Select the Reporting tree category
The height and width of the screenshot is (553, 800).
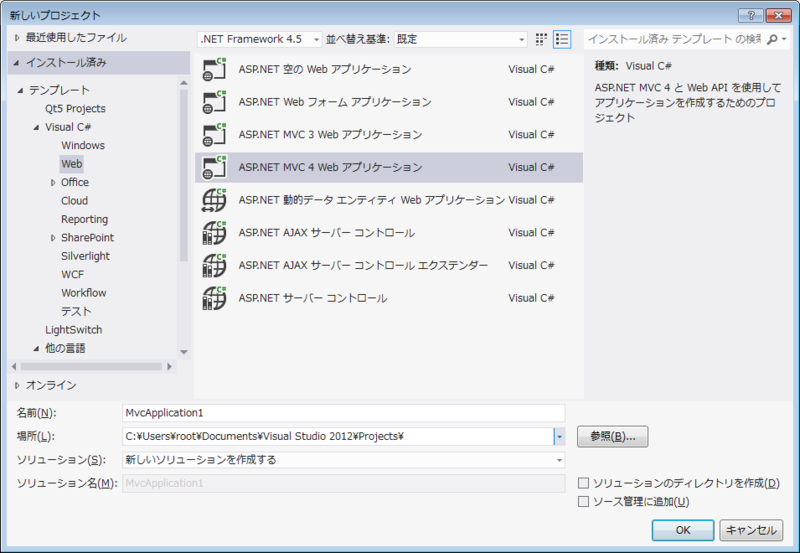[x=84, y=219]
